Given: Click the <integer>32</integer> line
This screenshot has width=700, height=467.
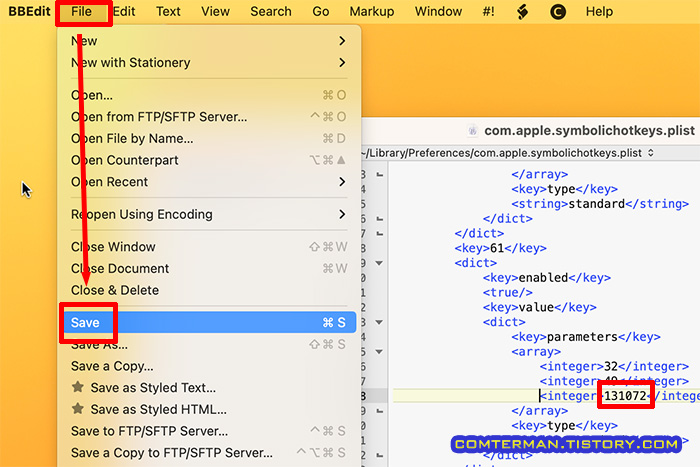Looking at the screenshot, I should pos(614,367).
